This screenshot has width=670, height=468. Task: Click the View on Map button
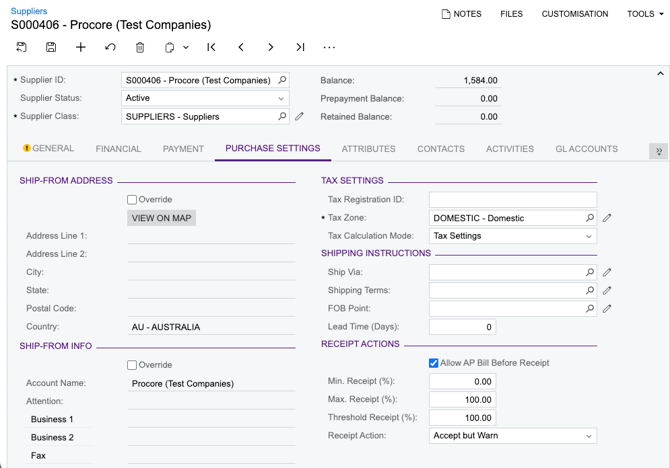click(162, 218)
